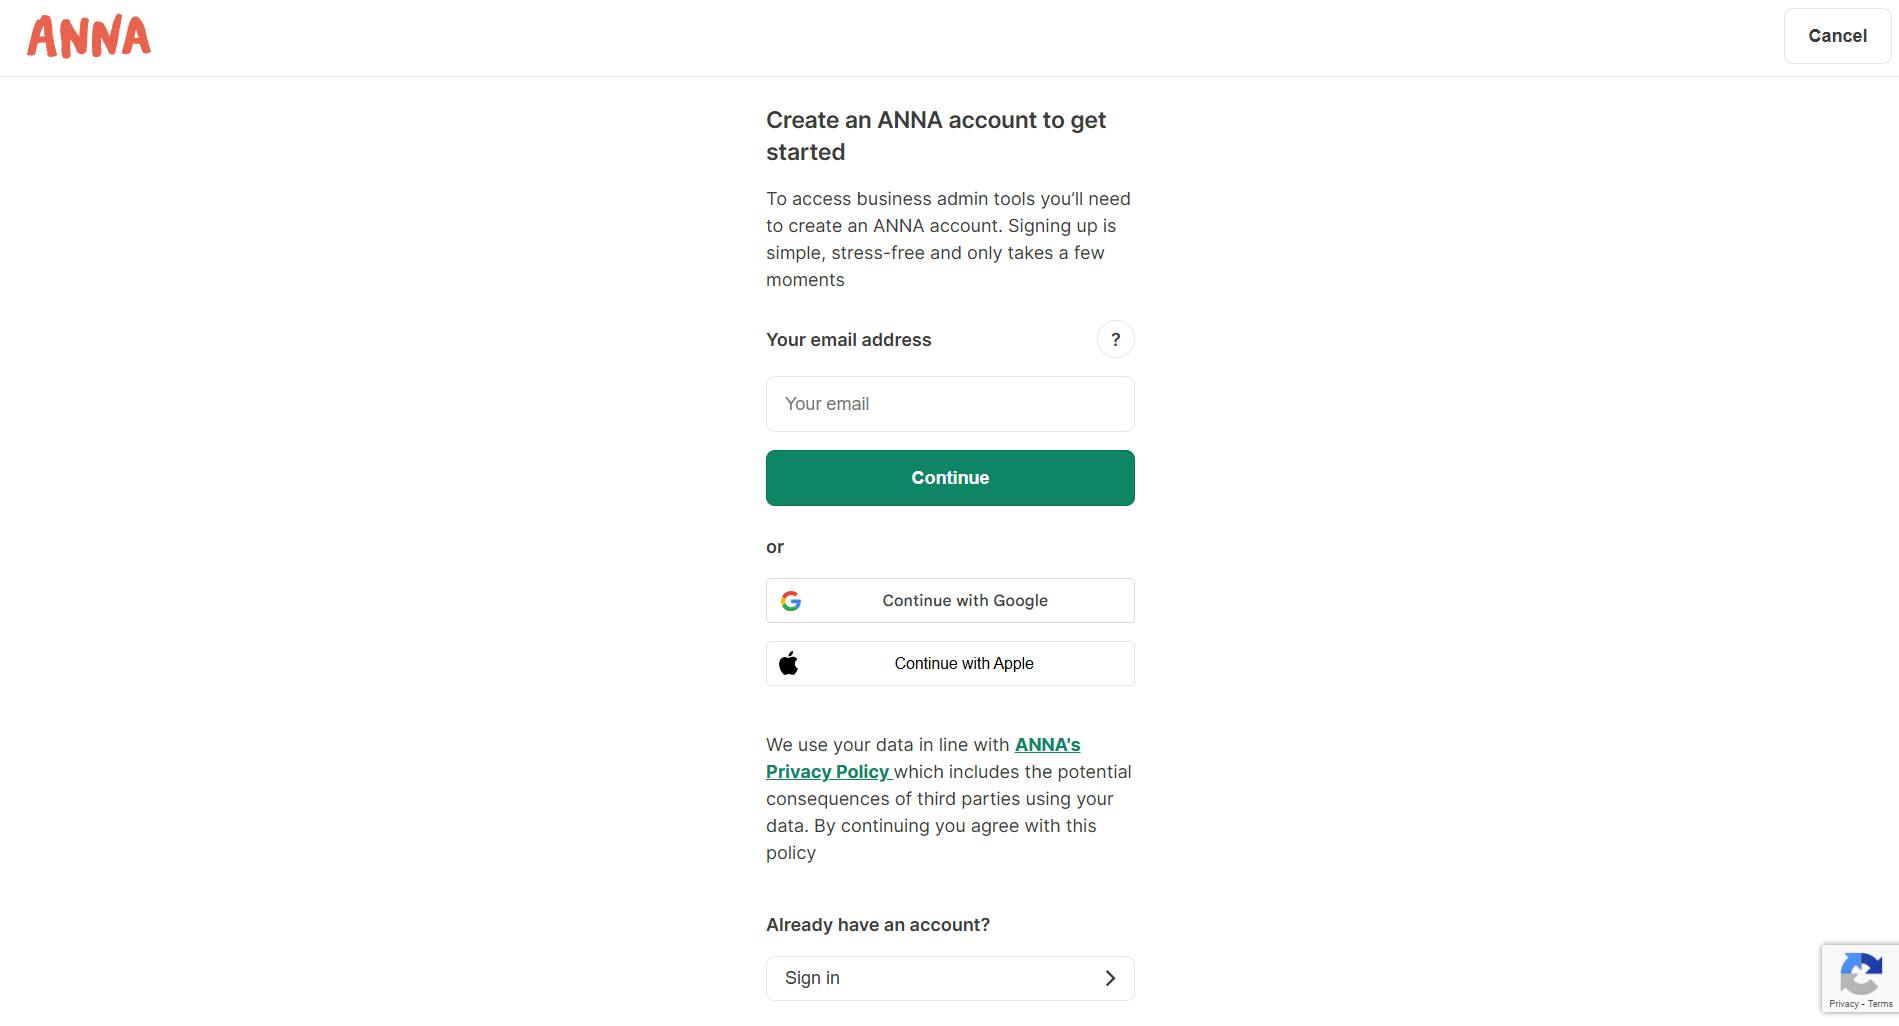Click the Already have an account section

pos(877,924)
